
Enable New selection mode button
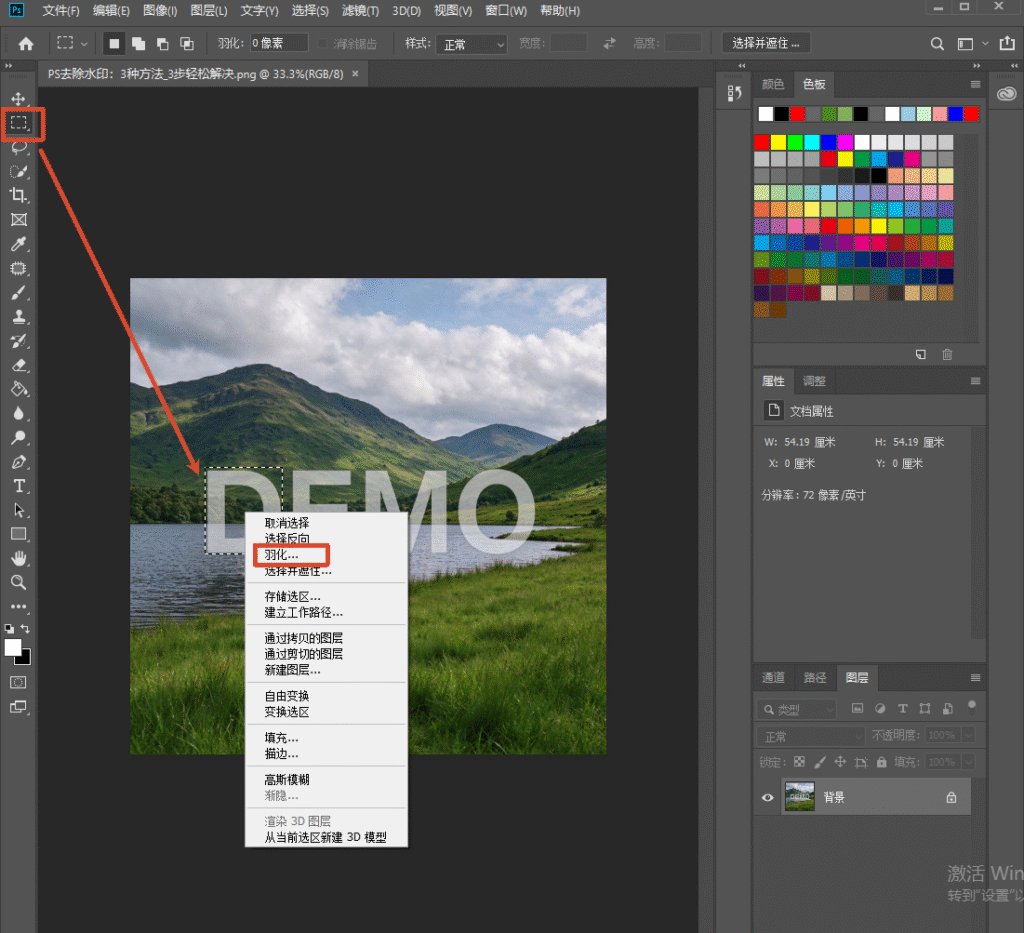click(114, 44)
